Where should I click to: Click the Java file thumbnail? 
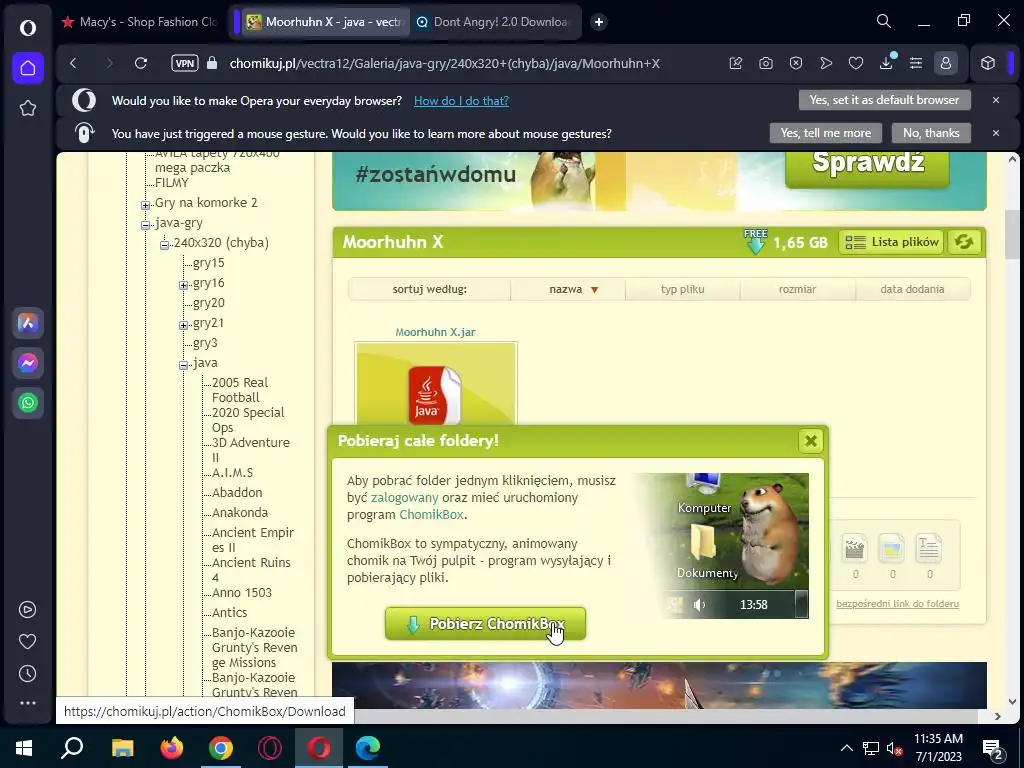(436, 383)
